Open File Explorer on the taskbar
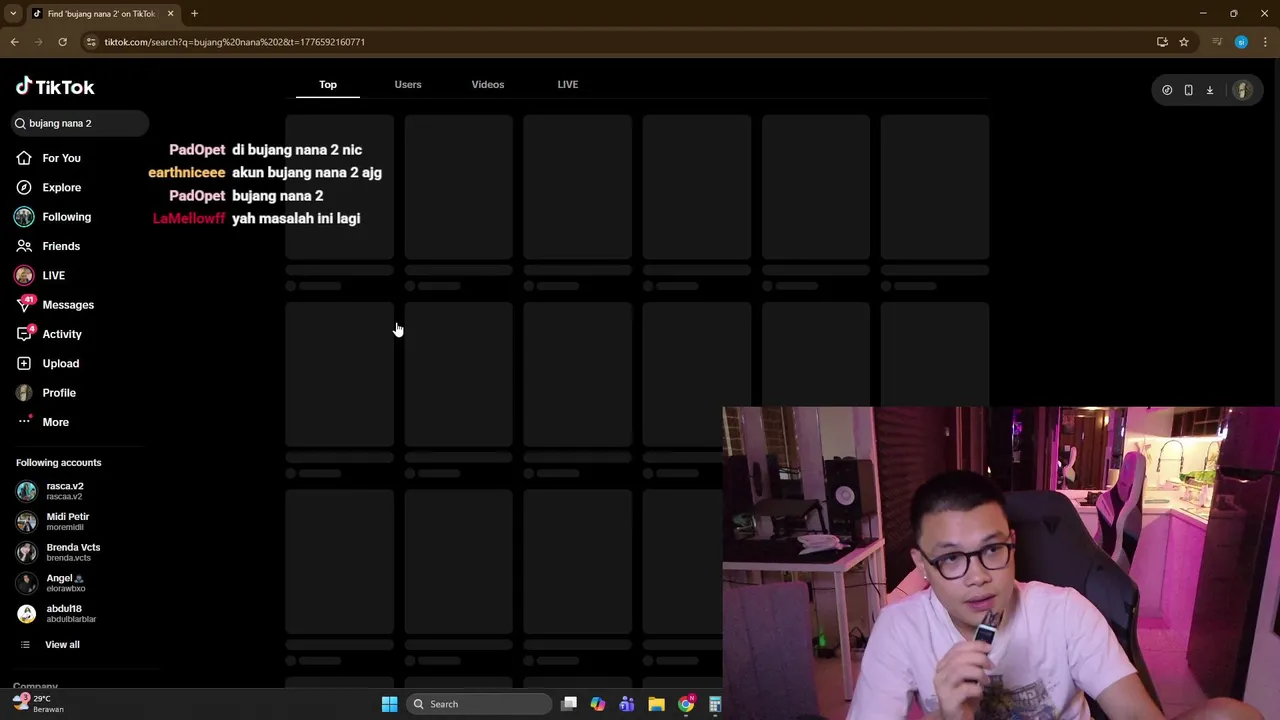Screen dimensions: 1280x720 [x=656, y=704]
